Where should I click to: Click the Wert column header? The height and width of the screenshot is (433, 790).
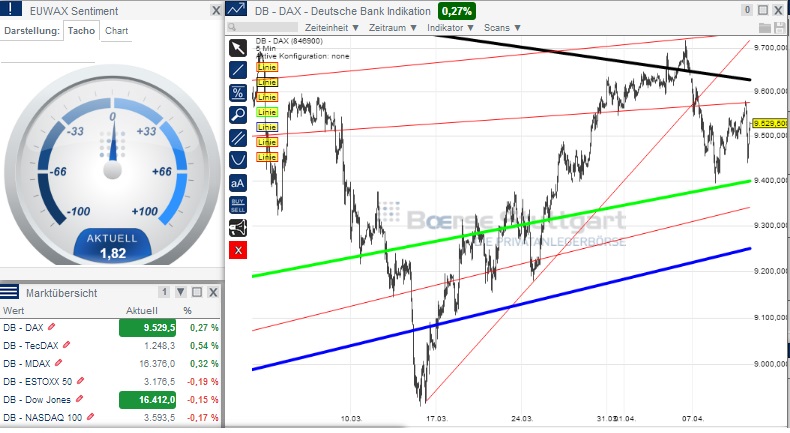13,311
